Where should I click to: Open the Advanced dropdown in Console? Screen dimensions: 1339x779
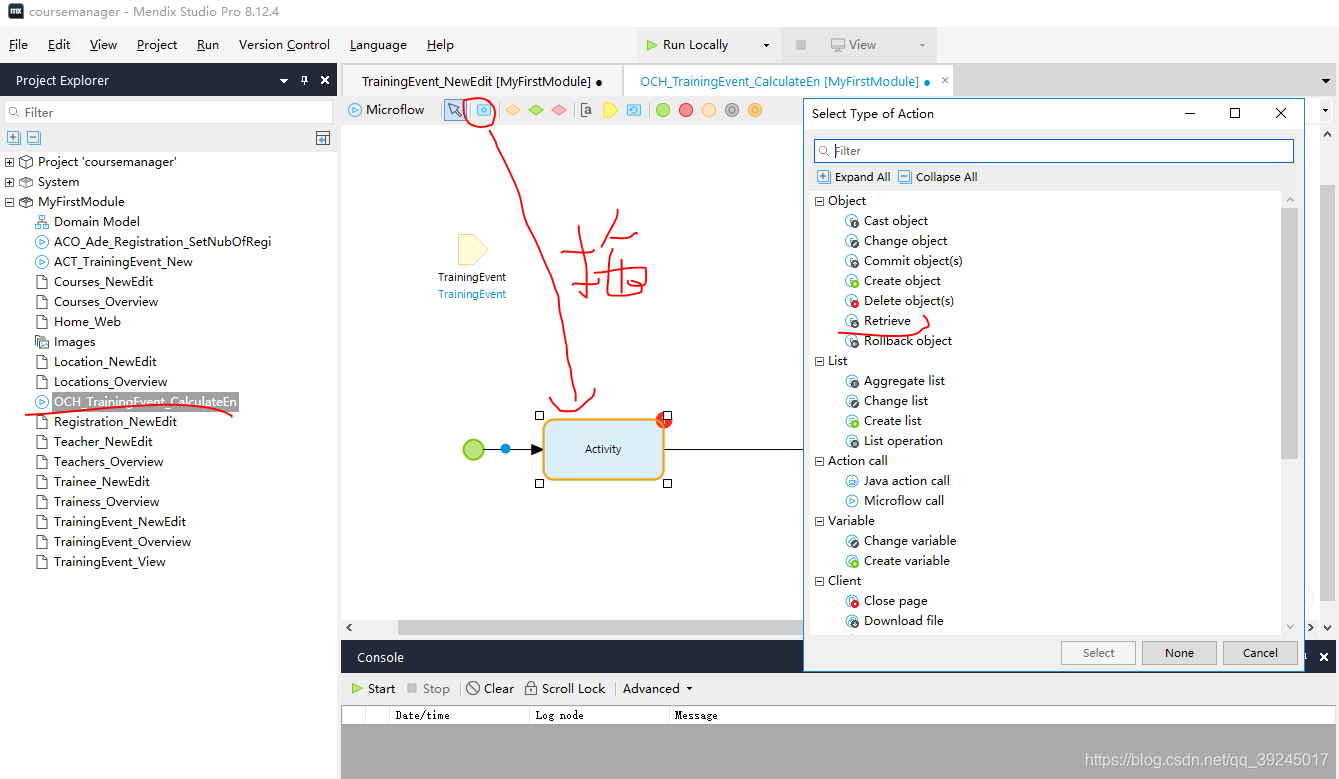(657, 689)
